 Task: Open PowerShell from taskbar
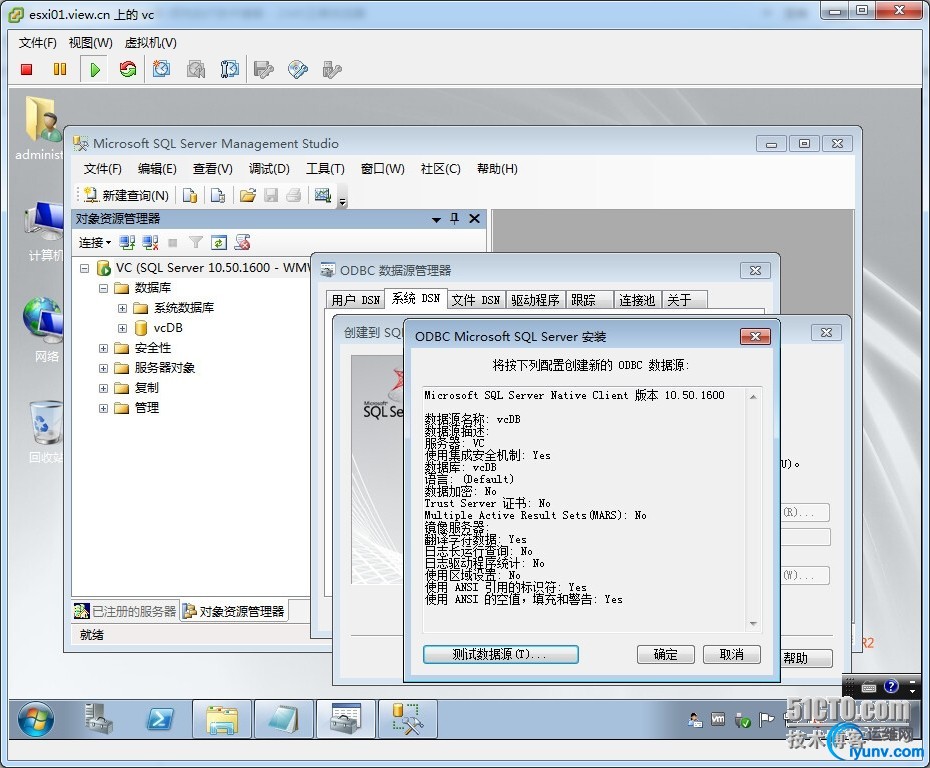click(160, 719)
